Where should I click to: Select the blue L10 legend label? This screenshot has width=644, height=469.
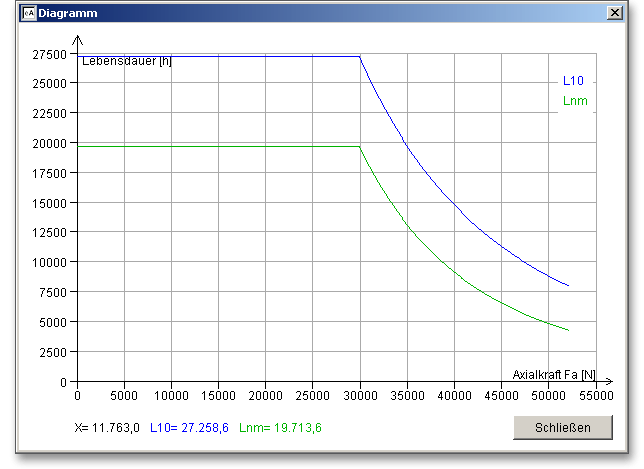[573, 81]
